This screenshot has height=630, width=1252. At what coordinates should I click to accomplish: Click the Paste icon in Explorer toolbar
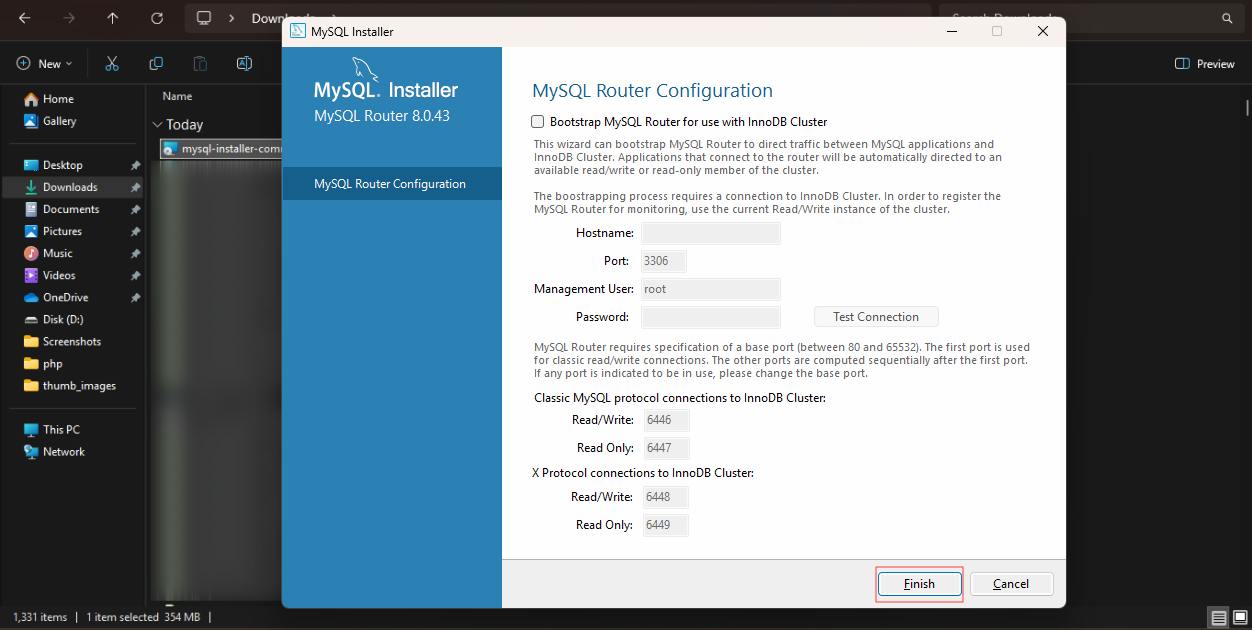point(200,63)
